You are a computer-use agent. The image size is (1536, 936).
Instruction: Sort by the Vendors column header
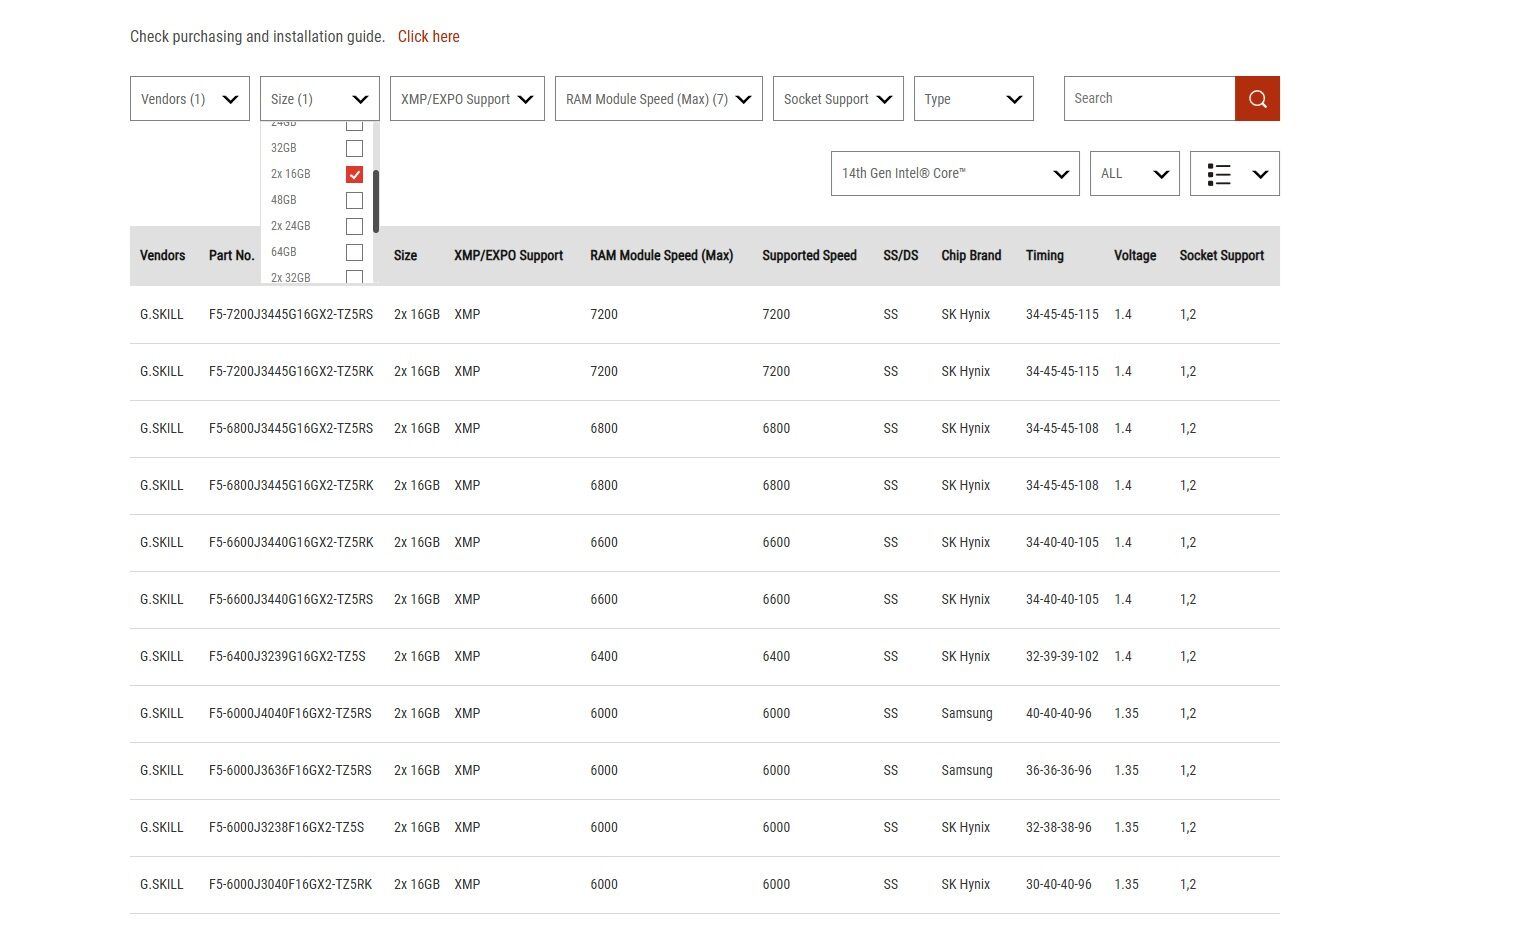pyautogui.click(x=163, y=256)
